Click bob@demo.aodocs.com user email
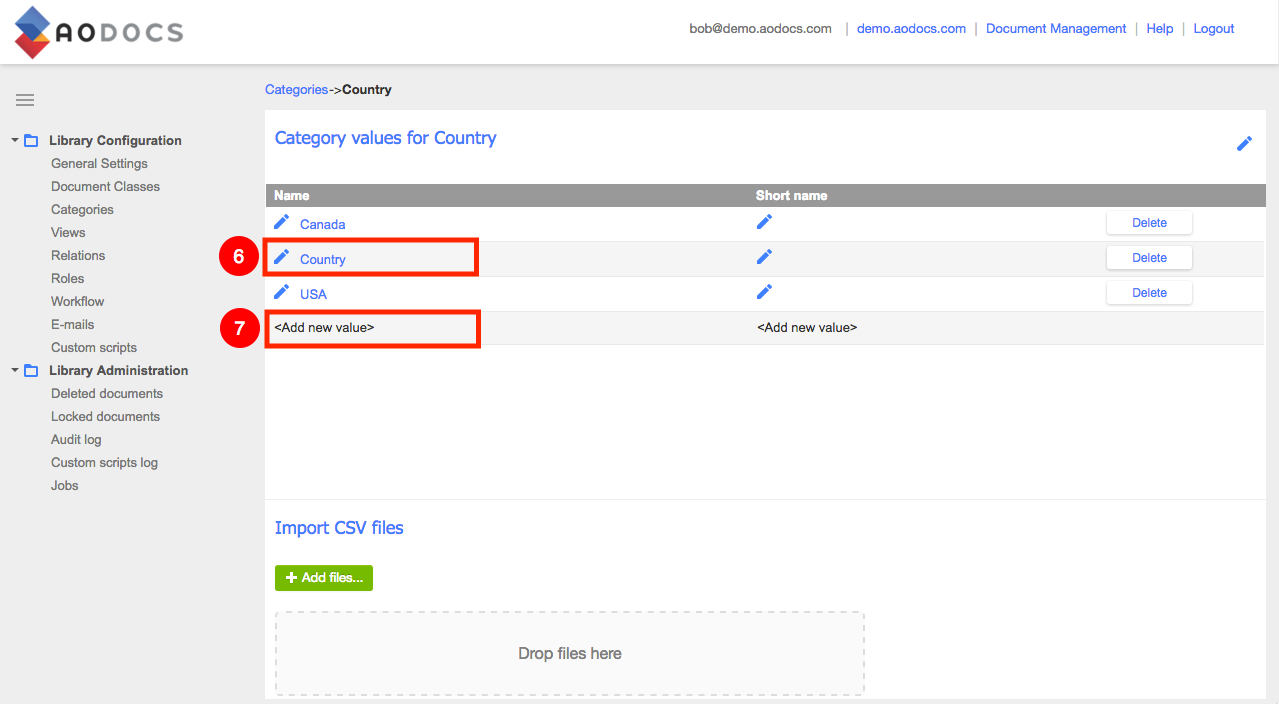This screenshot has height=704, width=1279. coord(760,29)
